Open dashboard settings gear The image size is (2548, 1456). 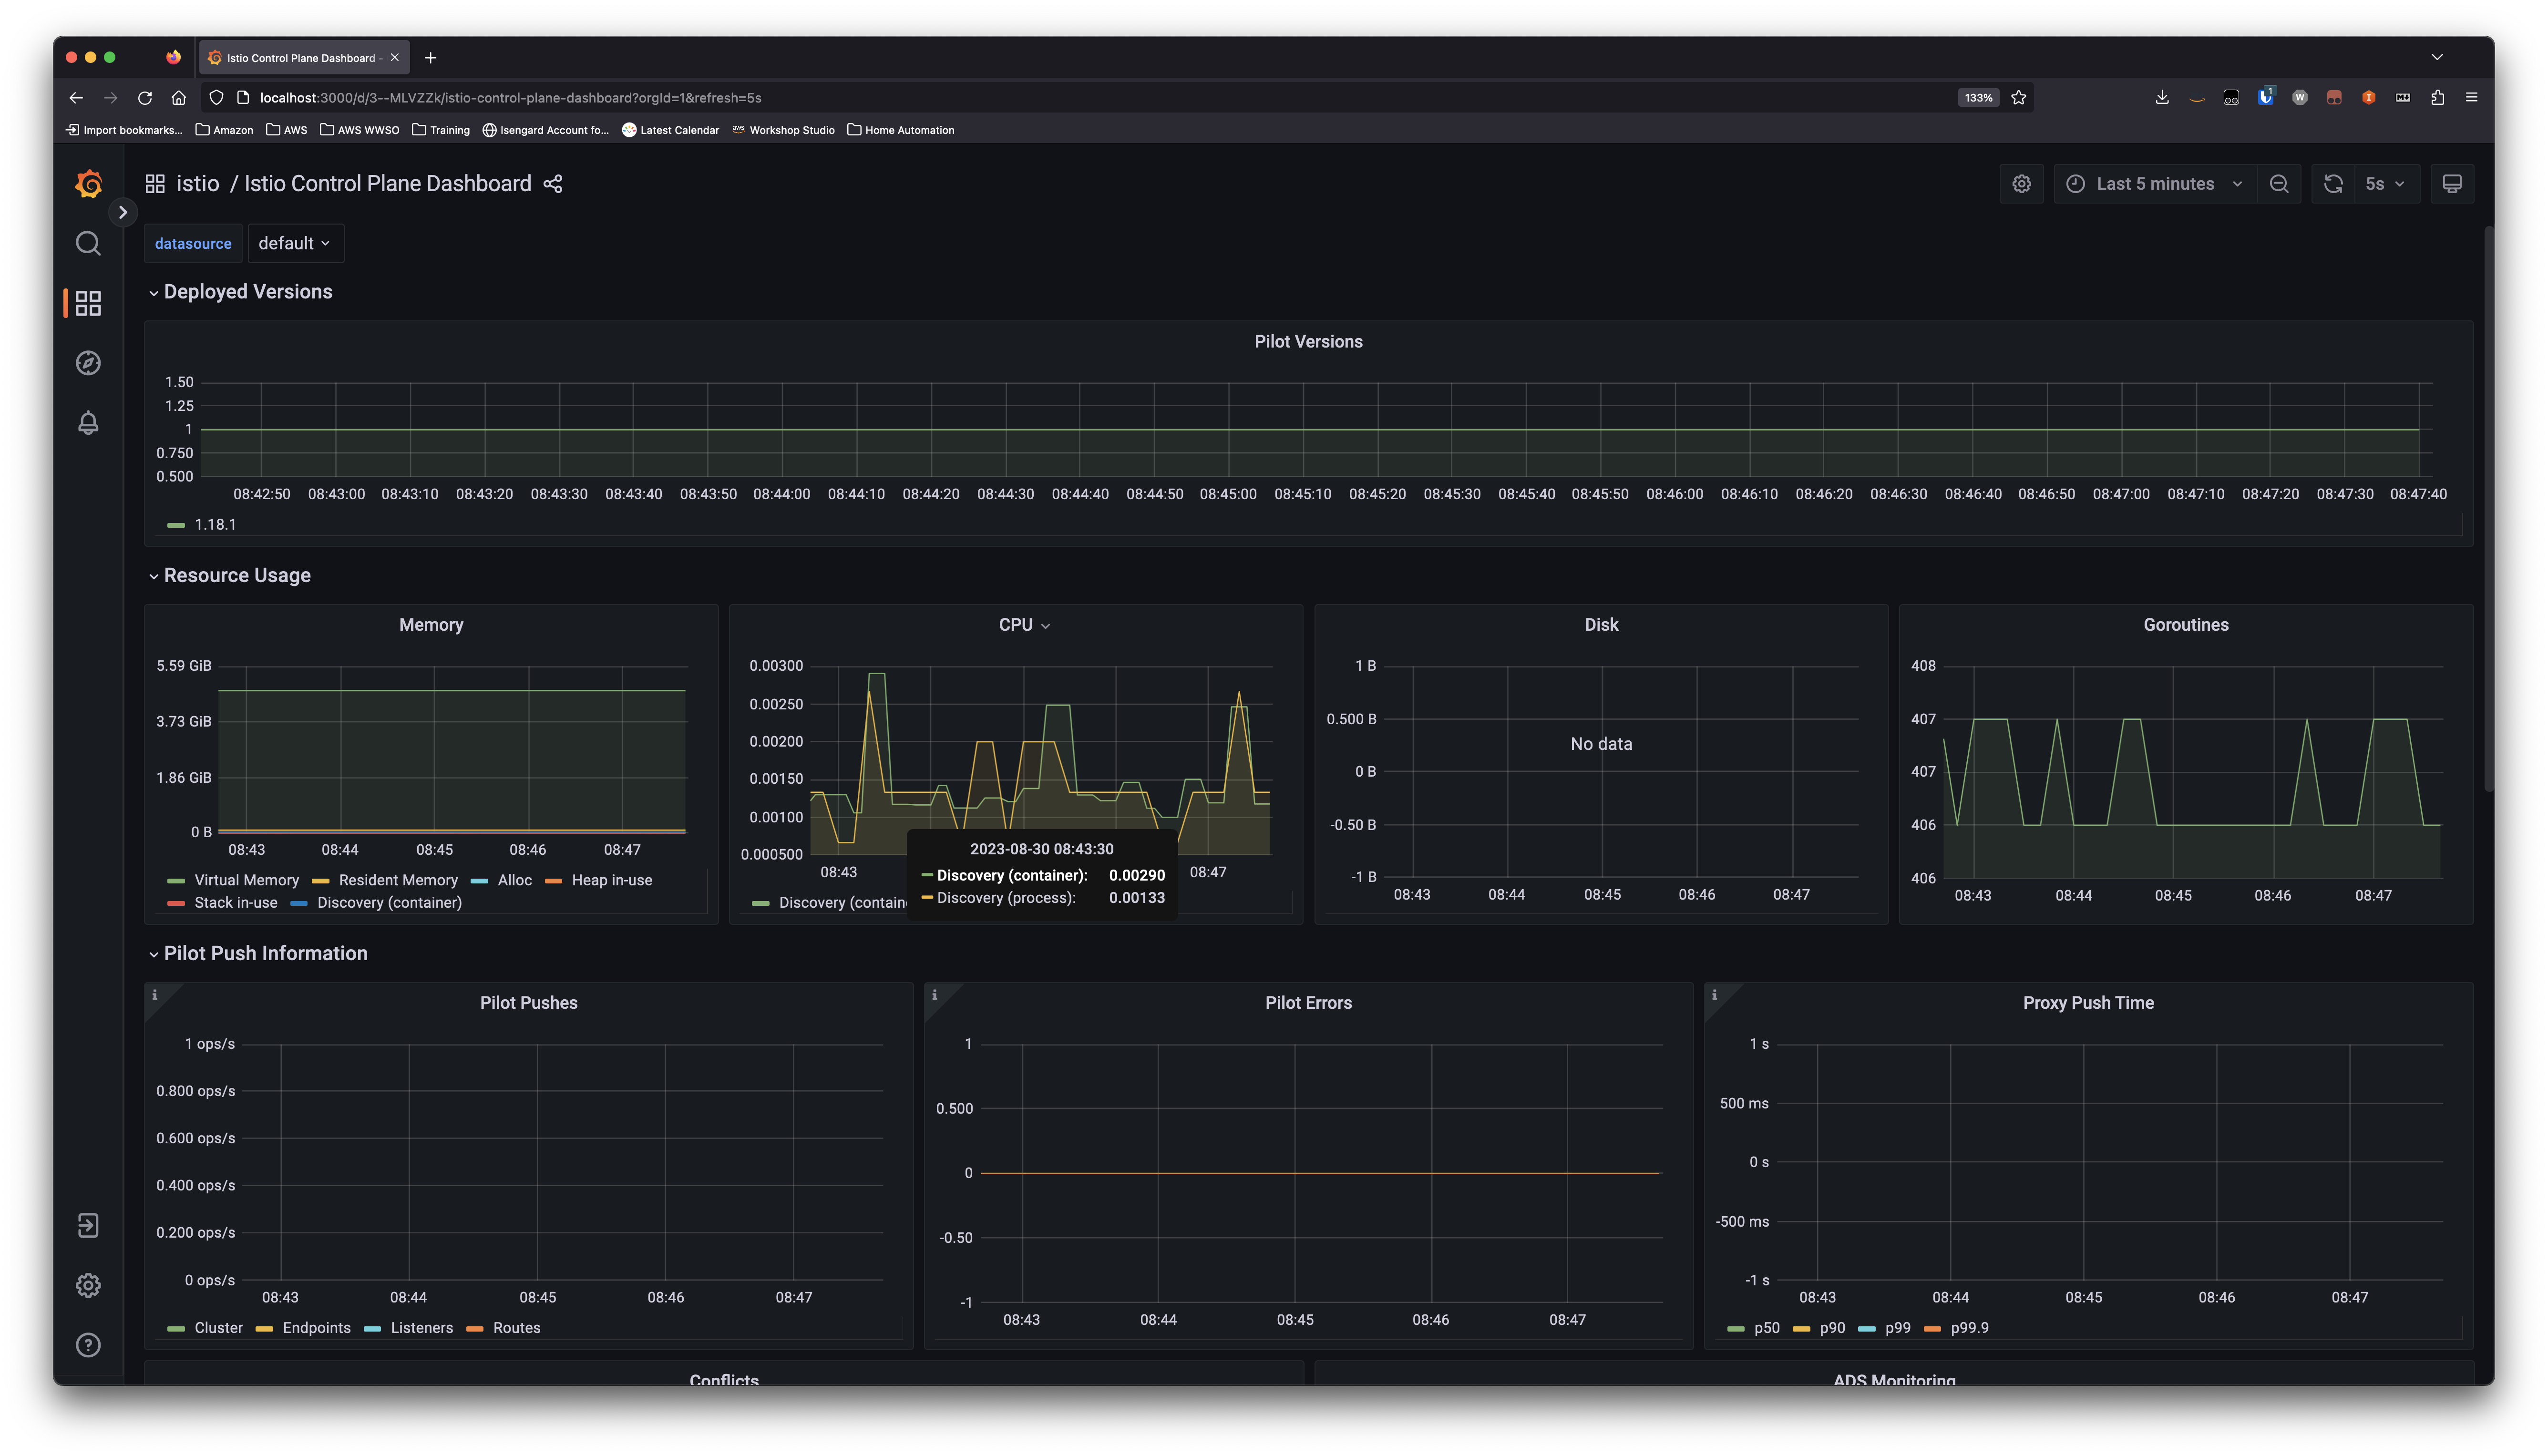point(2021,183)
